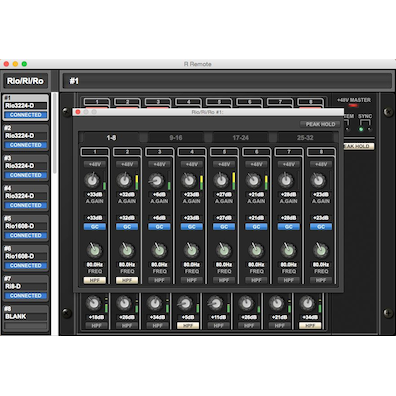The height and width of the screenshot is (396, 396).
Task: Click channel 2 A.GAIN knob at +32dB
Action: tap(124, 180)
